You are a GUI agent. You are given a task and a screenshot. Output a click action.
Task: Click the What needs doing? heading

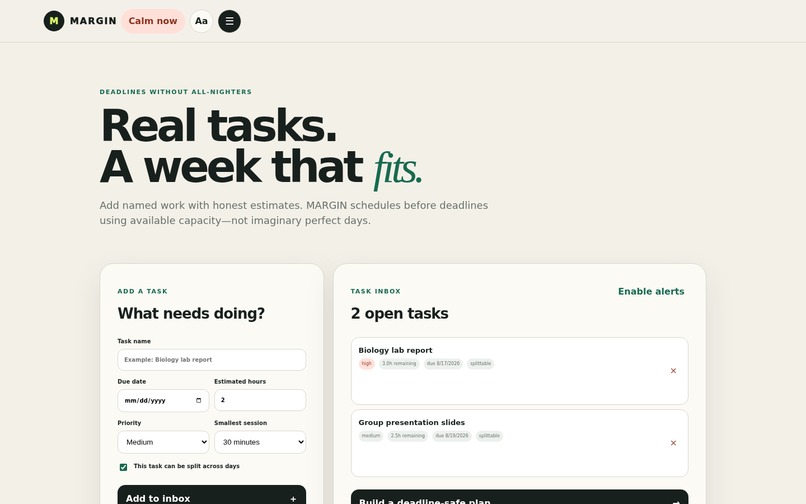click(191, 314)
